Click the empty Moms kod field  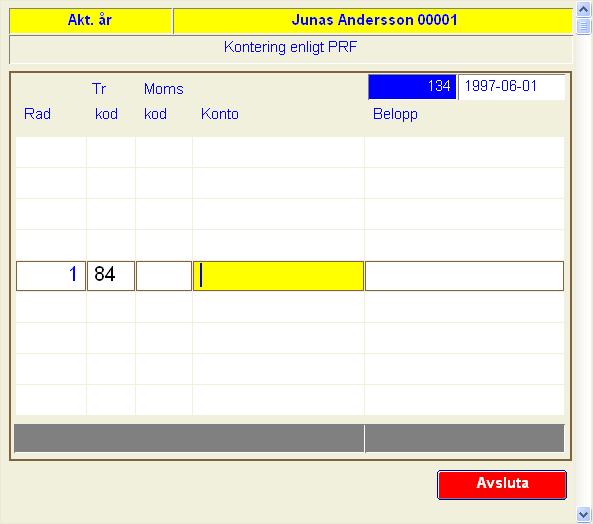(x=164, y=276)
